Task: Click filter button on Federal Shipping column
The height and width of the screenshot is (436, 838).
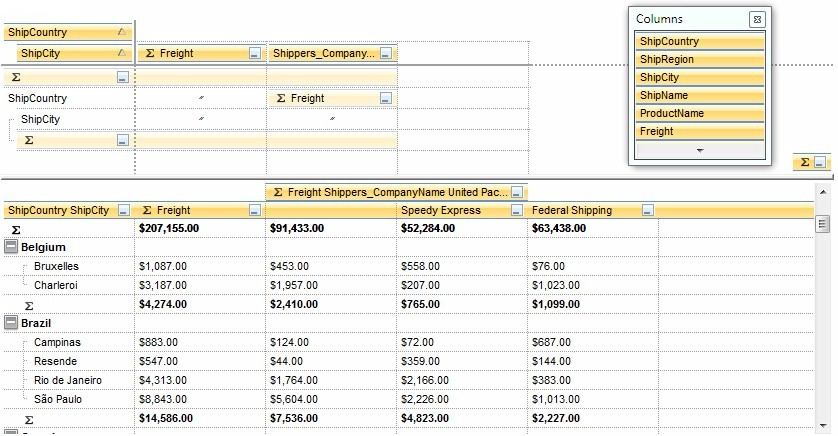Action: tap(648, 210)
